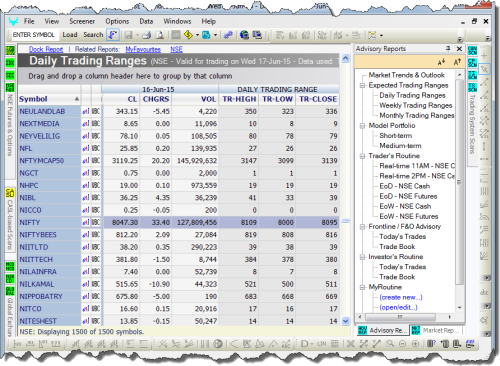Image resolution: width=500 pixels, height=366 pixels.
Task: Open the Data menu
Action: coord(146,21)
